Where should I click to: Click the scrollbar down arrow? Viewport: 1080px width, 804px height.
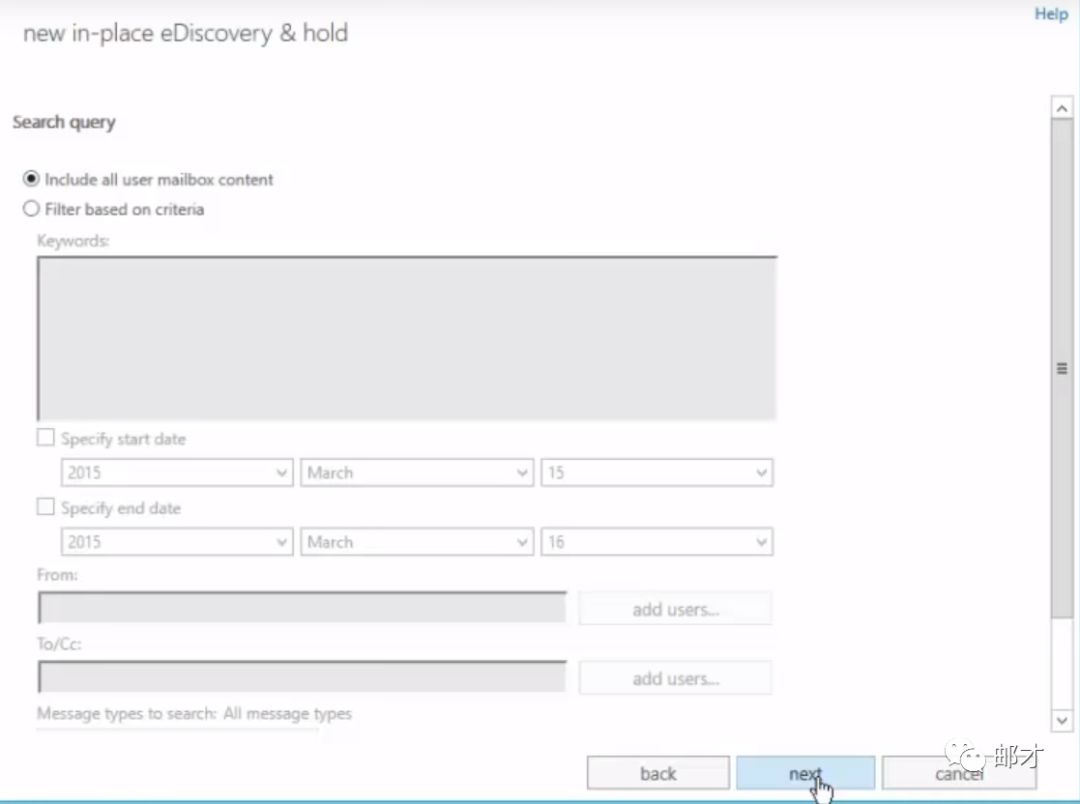(1061, 720)
